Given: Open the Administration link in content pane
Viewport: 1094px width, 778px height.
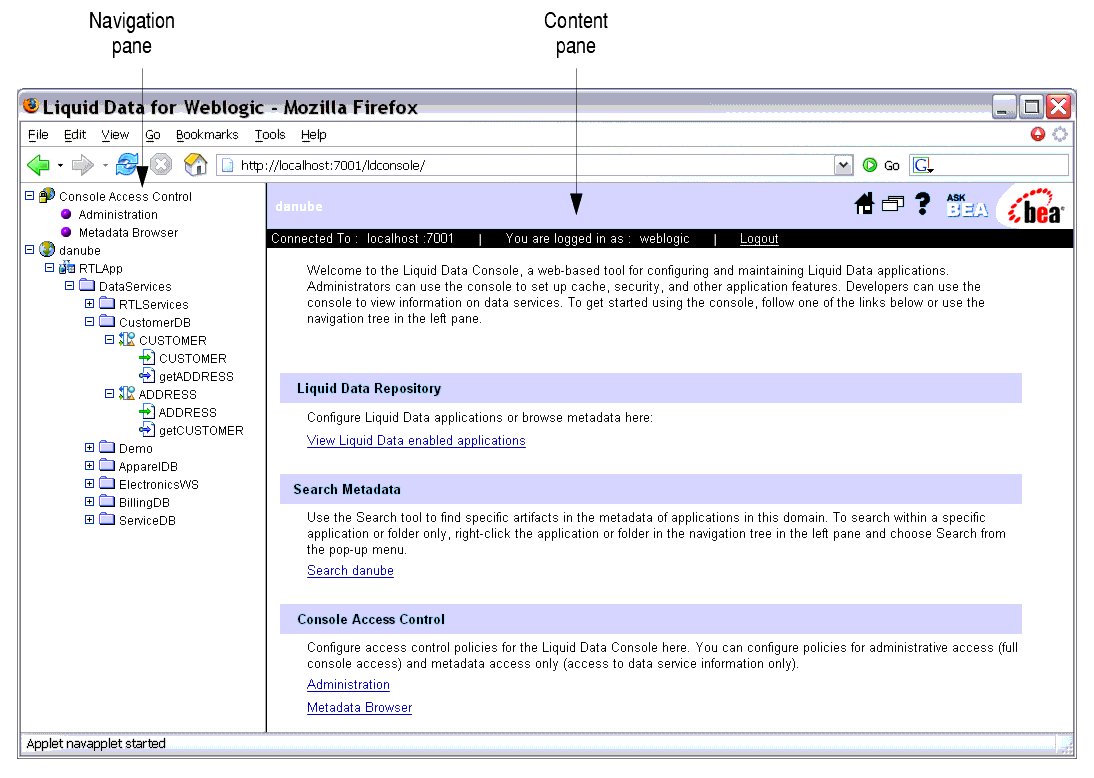Looking at the screenshot, I should click(x=348, y=685).
